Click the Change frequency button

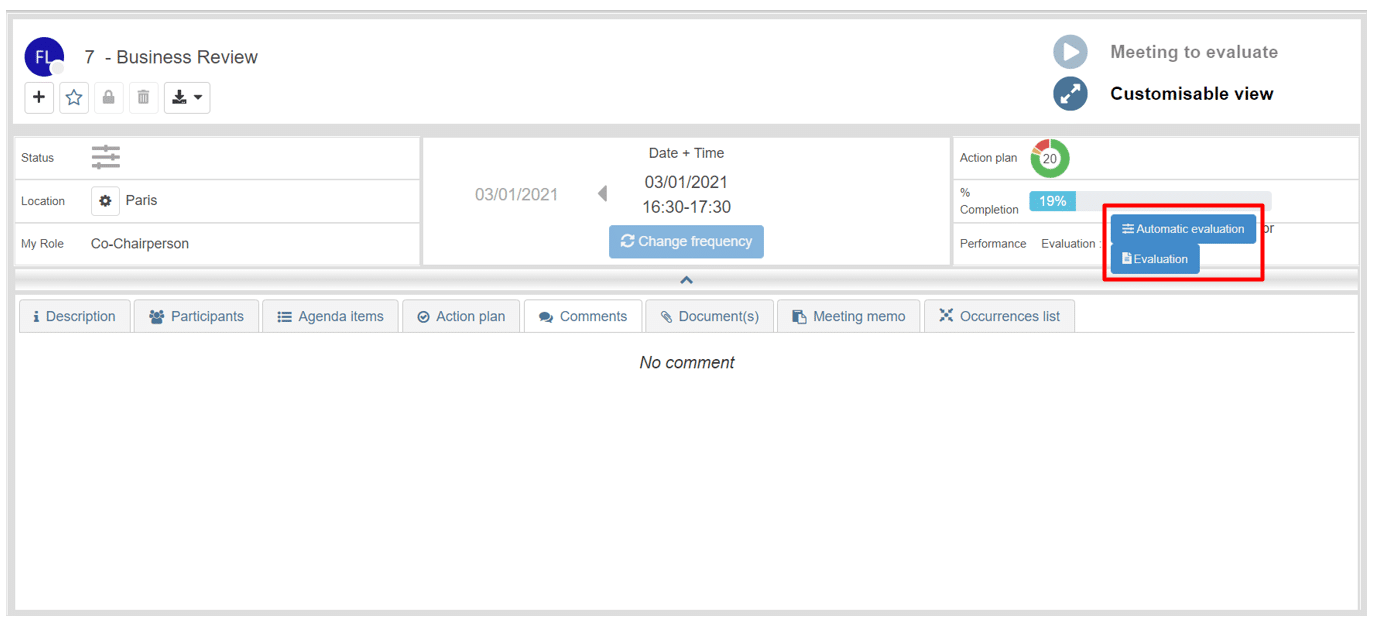(686, 242)
